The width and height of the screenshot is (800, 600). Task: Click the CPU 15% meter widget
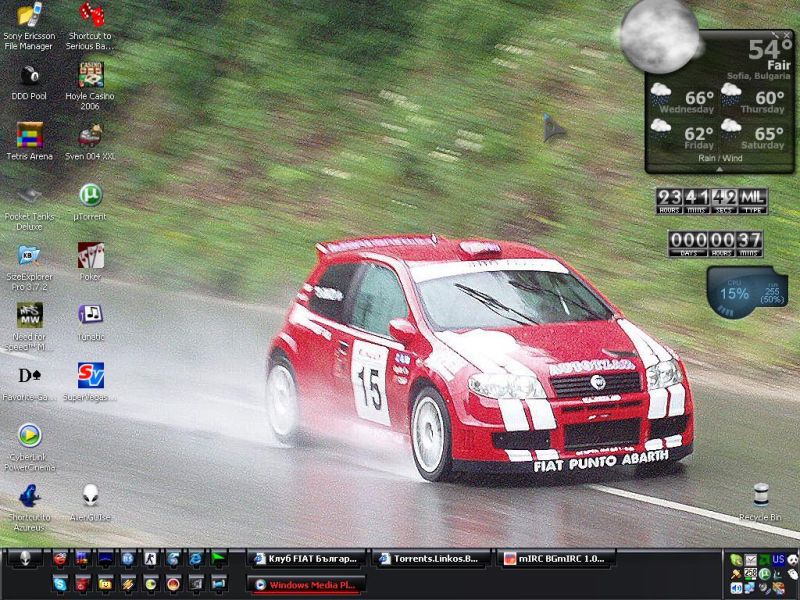pyautogui.click(x=735, y=292)
